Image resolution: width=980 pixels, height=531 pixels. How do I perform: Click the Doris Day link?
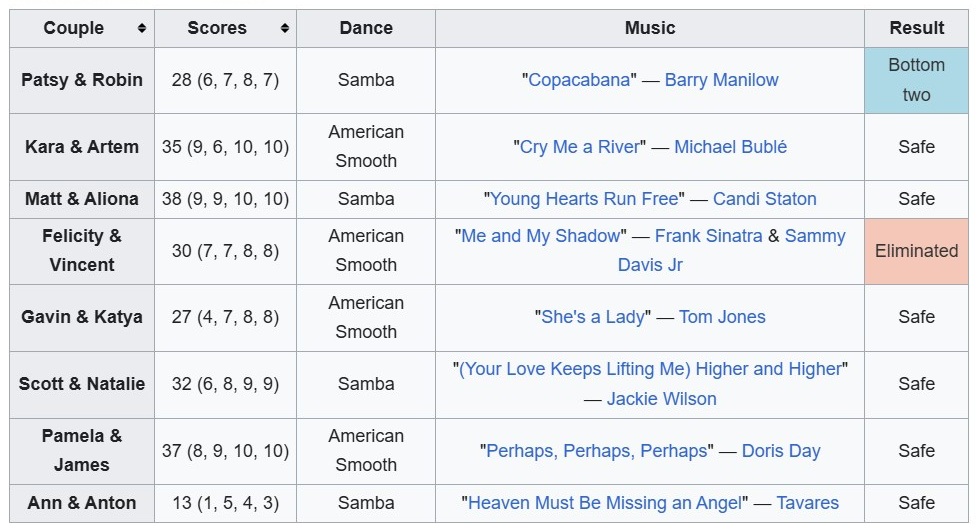(x=781, y=451)
